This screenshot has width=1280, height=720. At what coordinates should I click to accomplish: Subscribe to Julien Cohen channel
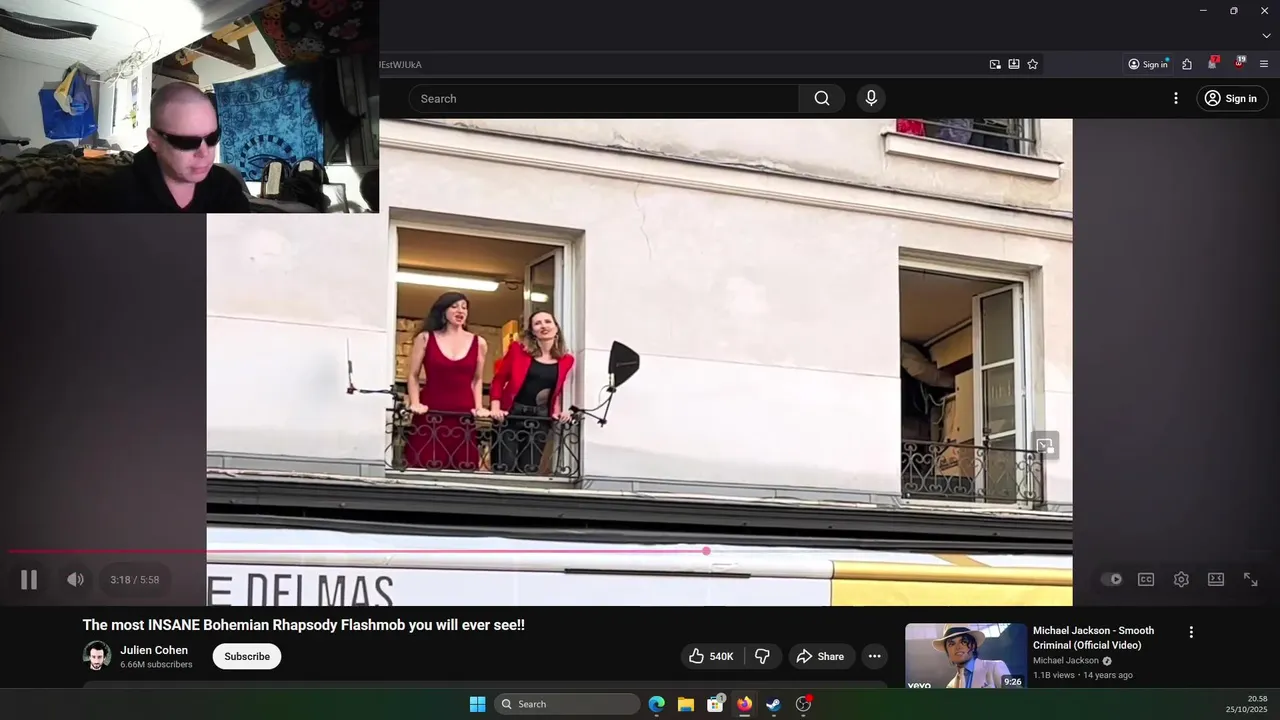(x=247, y=656)
